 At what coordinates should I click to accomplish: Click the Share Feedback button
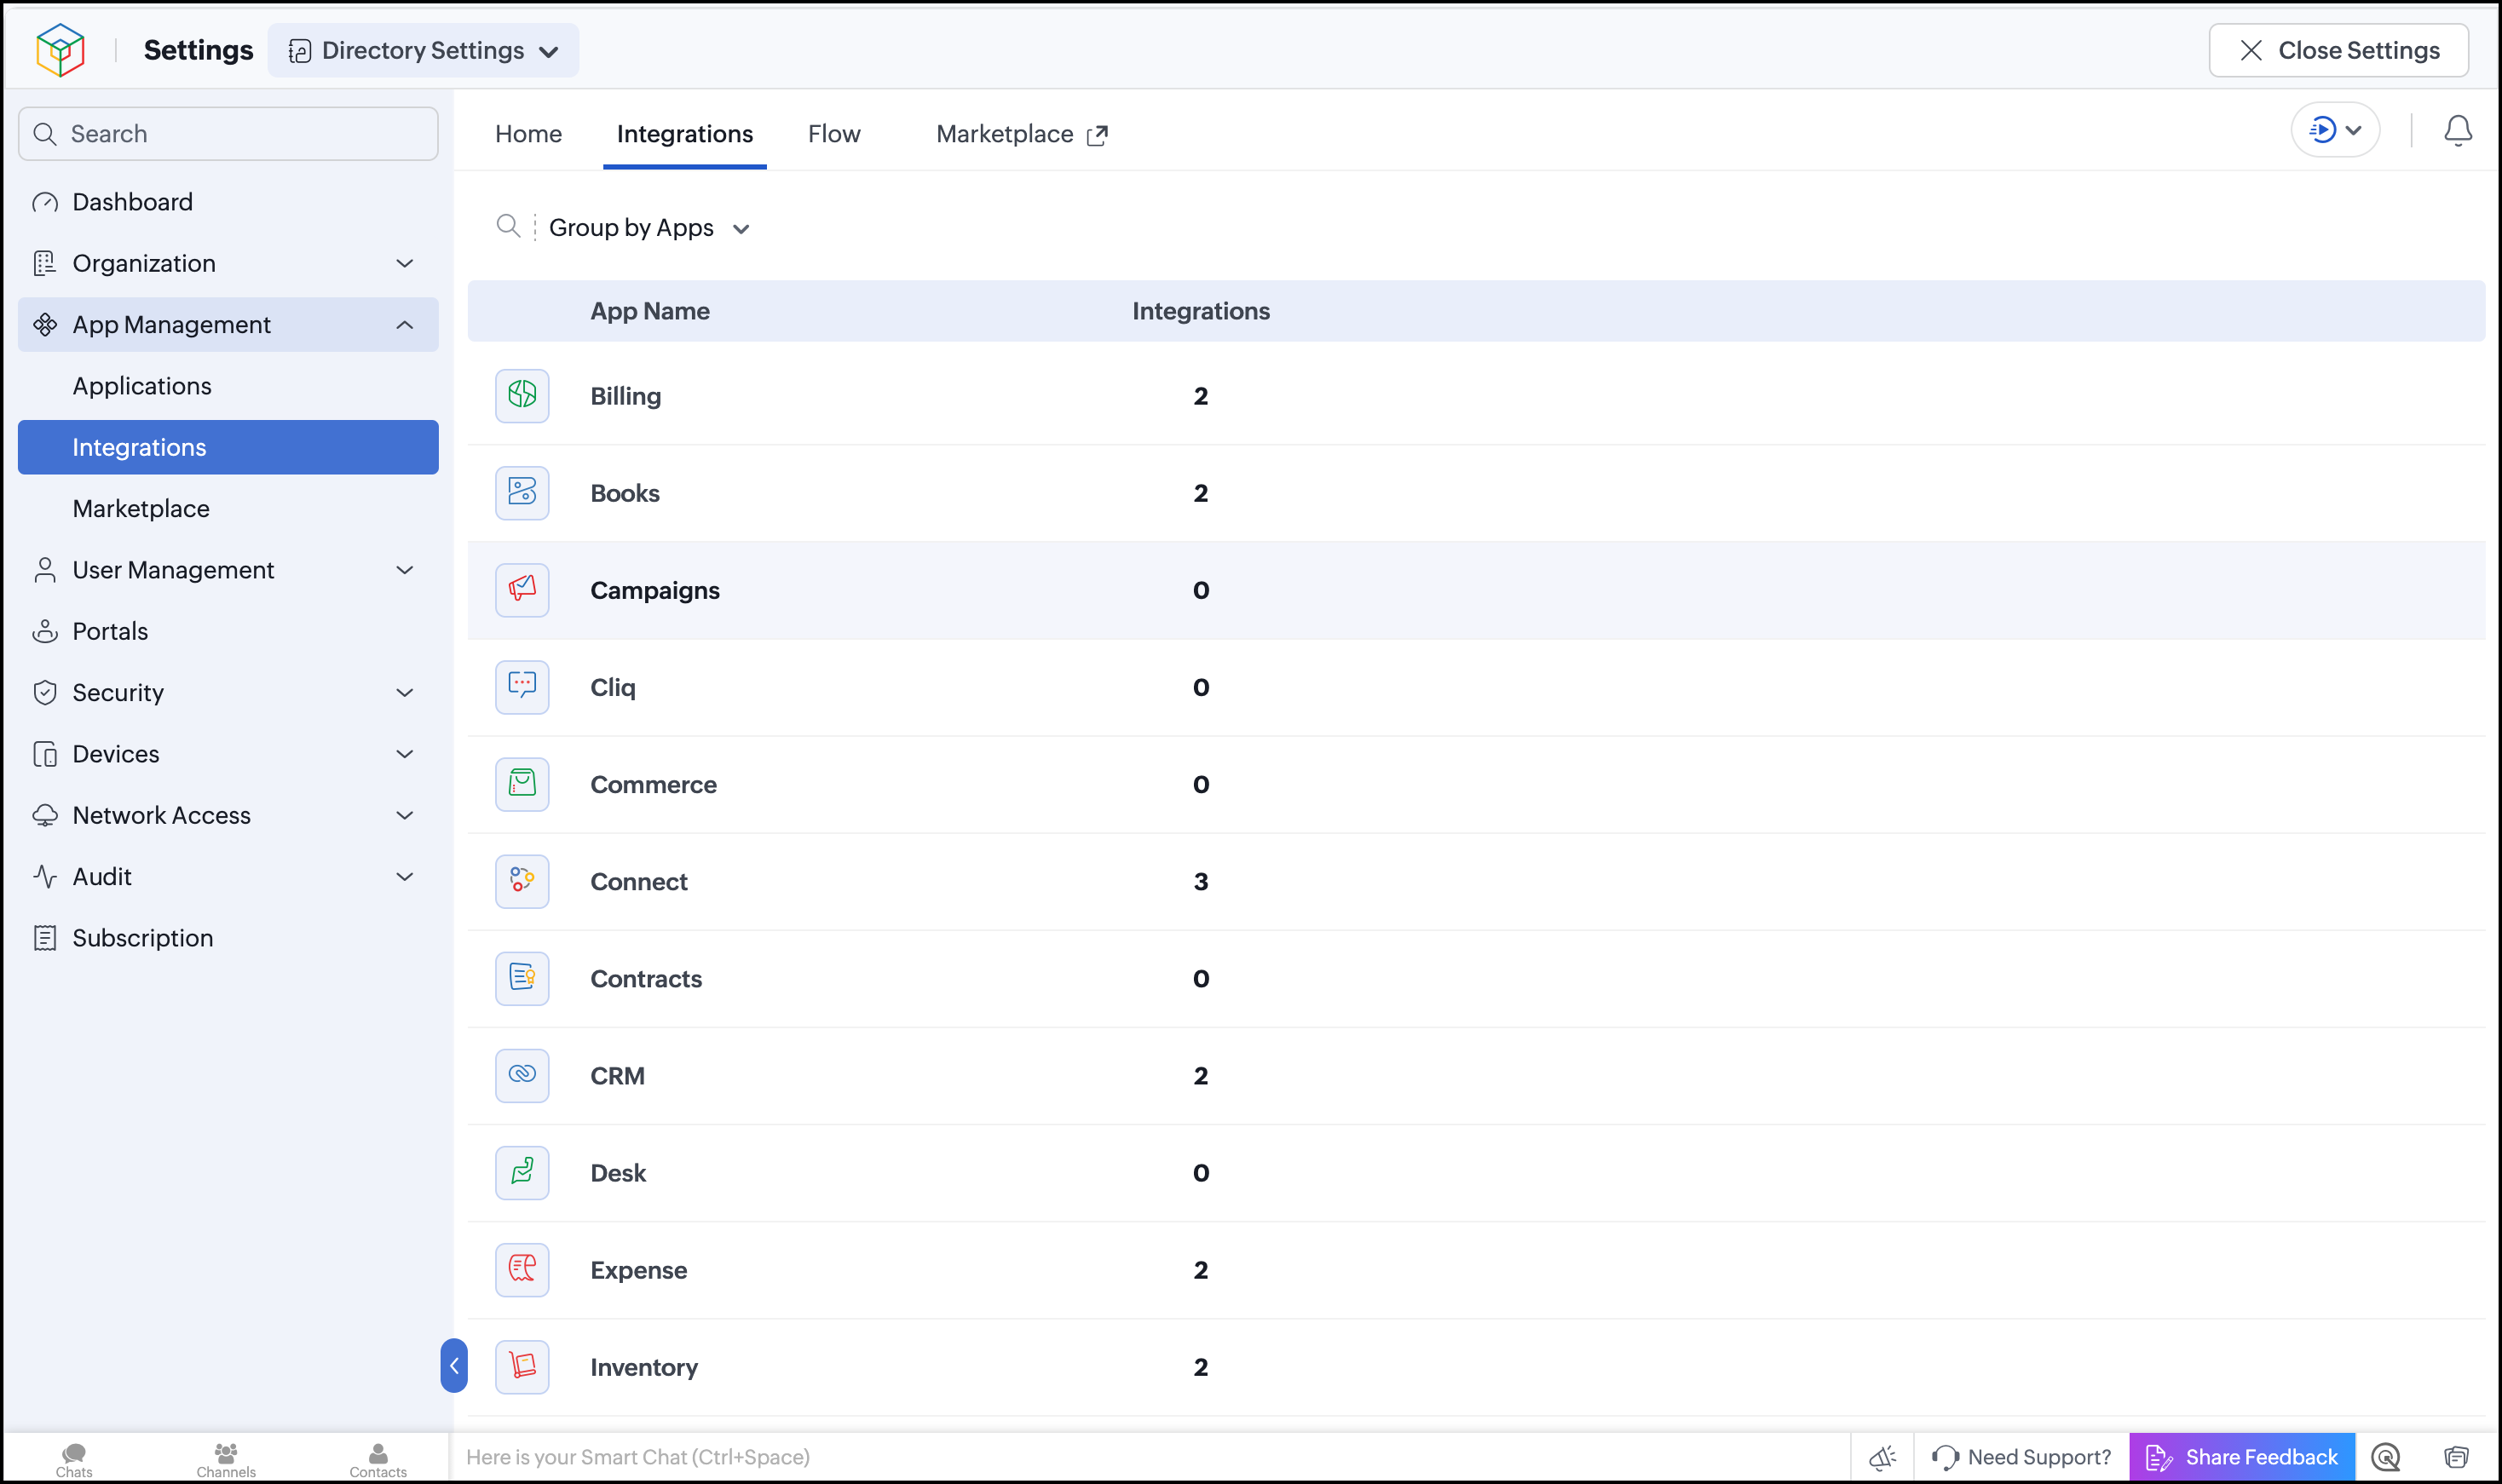coord(2241,1456)
